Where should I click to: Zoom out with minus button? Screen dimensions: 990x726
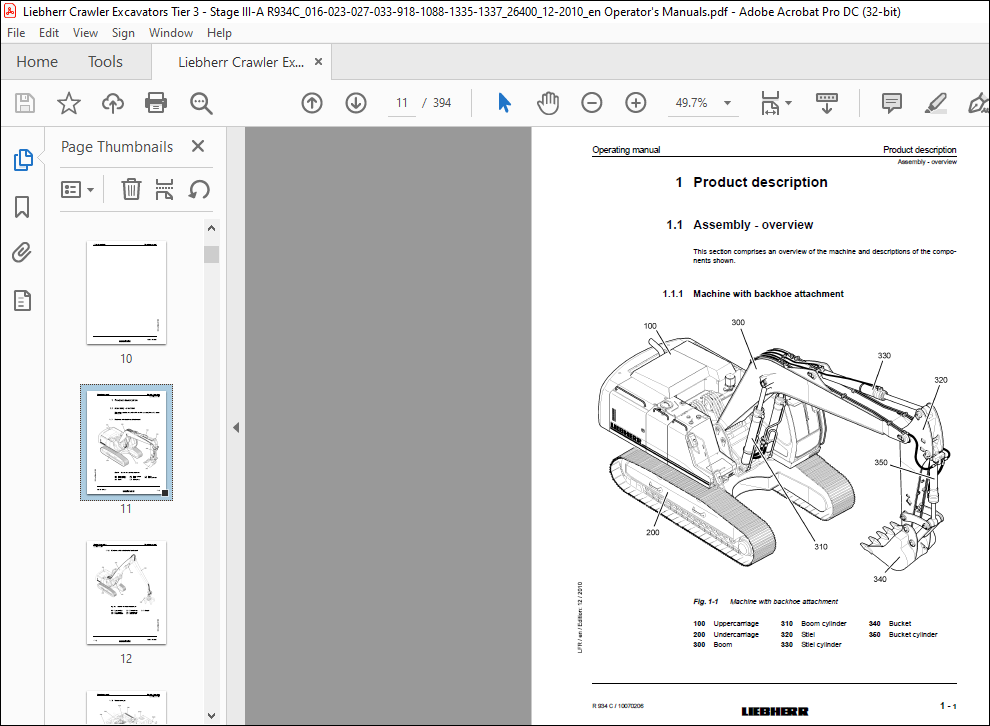[x=592, y=103]
